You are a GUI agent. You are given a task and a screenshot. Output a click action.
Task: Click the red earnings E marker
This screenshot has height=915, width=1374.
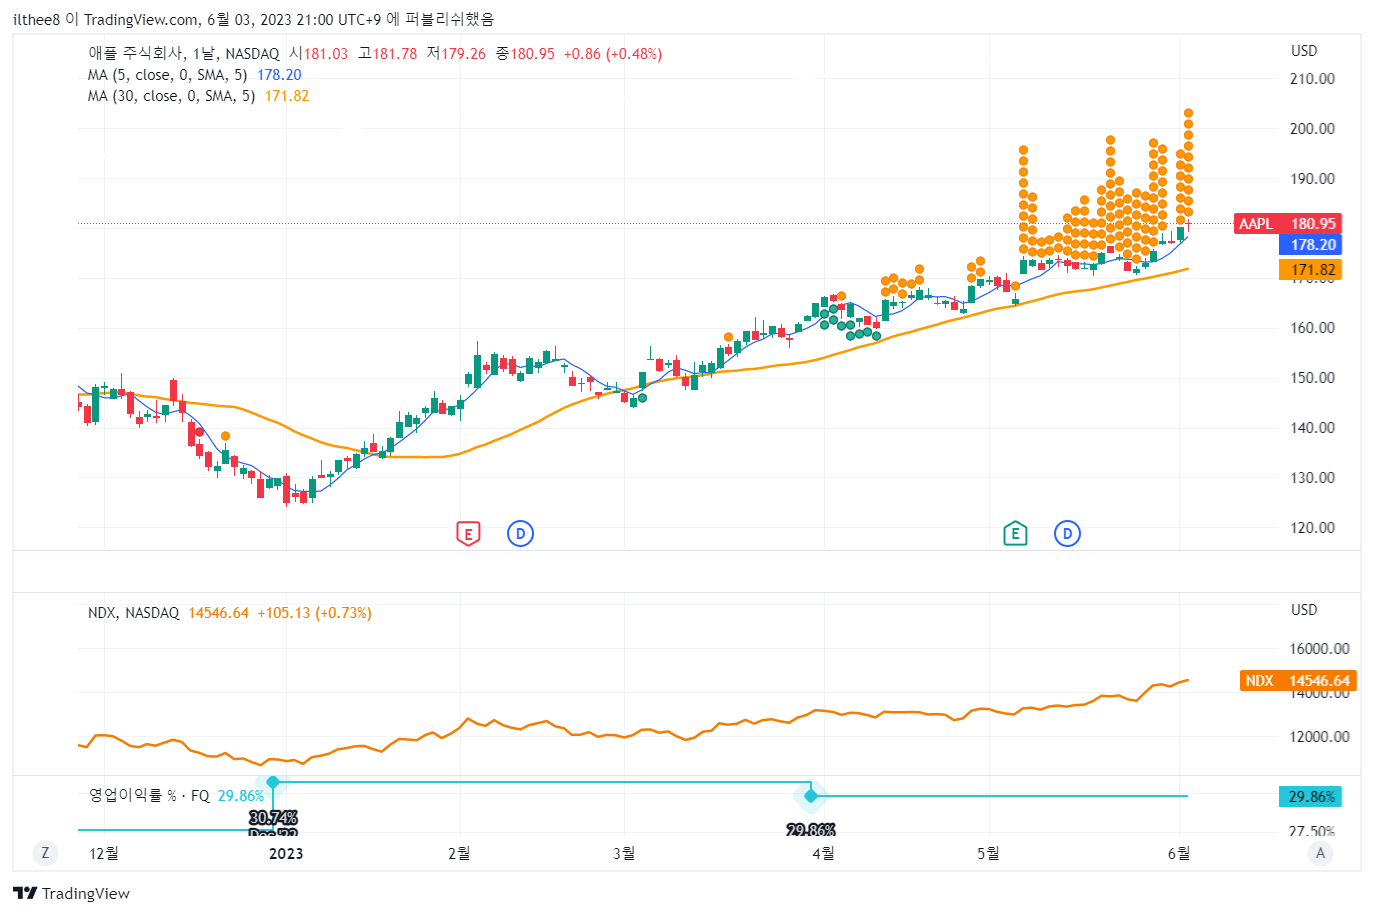tap(468, 534)
